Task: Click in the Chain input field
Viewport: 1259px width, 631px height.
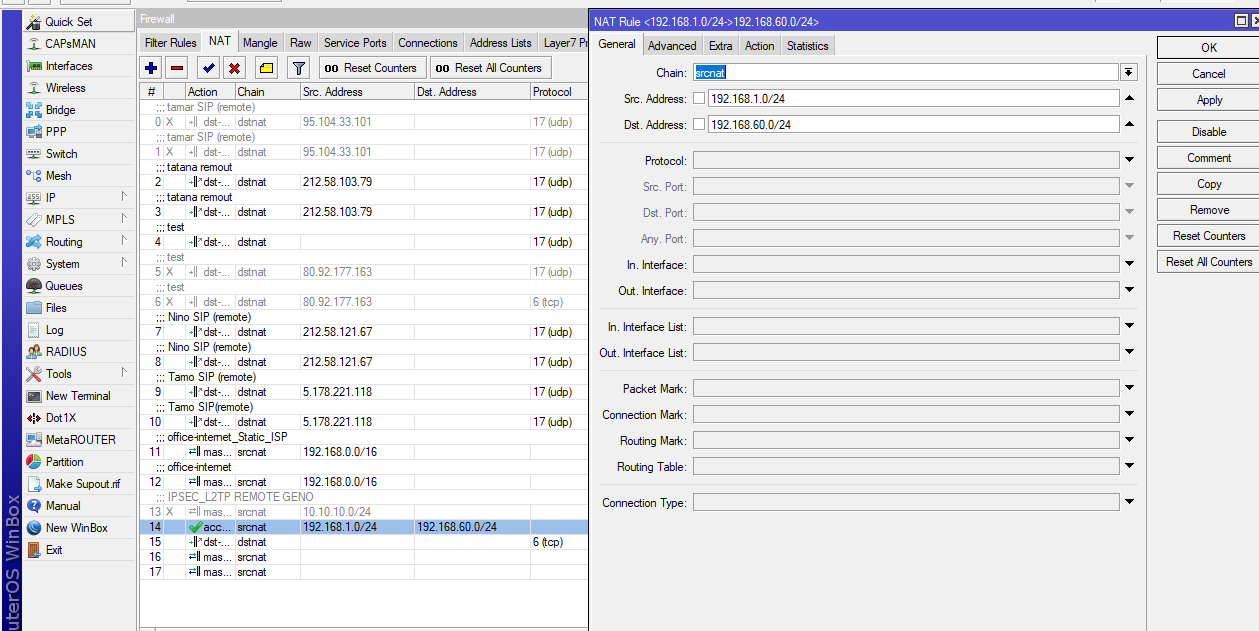Action: pos(905,72)
